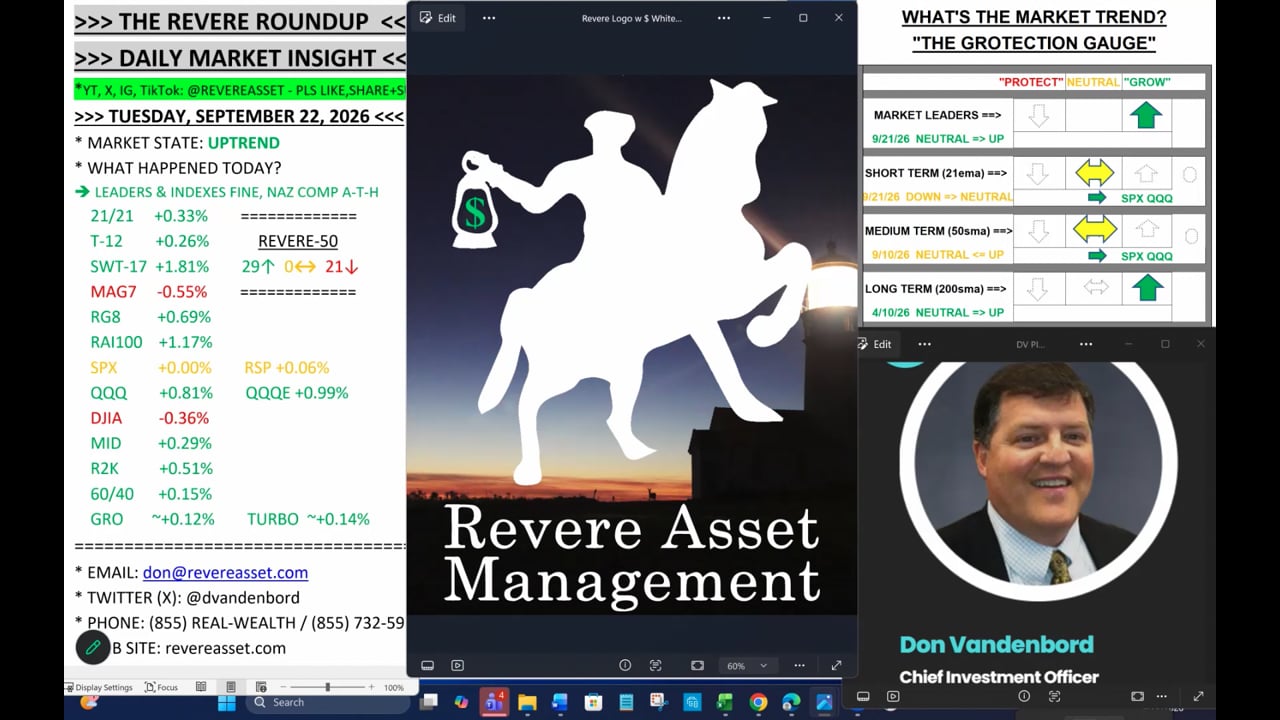1280x720 pixels.
Task: Select the MAG7 -0.55% row
Action: pyautogui.click(x=149, y=292)
